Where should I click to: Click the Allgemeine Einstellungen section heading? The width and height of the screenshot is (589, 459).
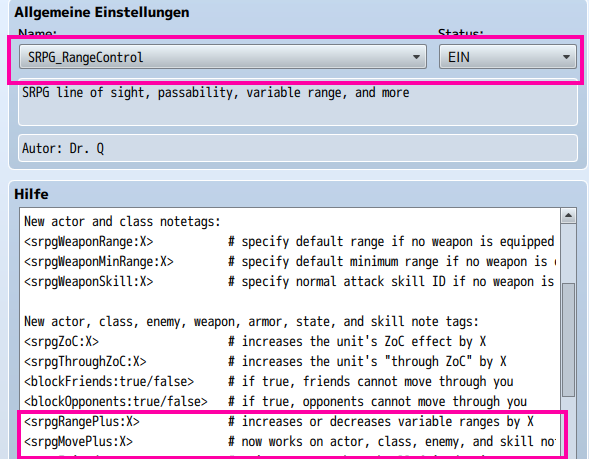102,12
